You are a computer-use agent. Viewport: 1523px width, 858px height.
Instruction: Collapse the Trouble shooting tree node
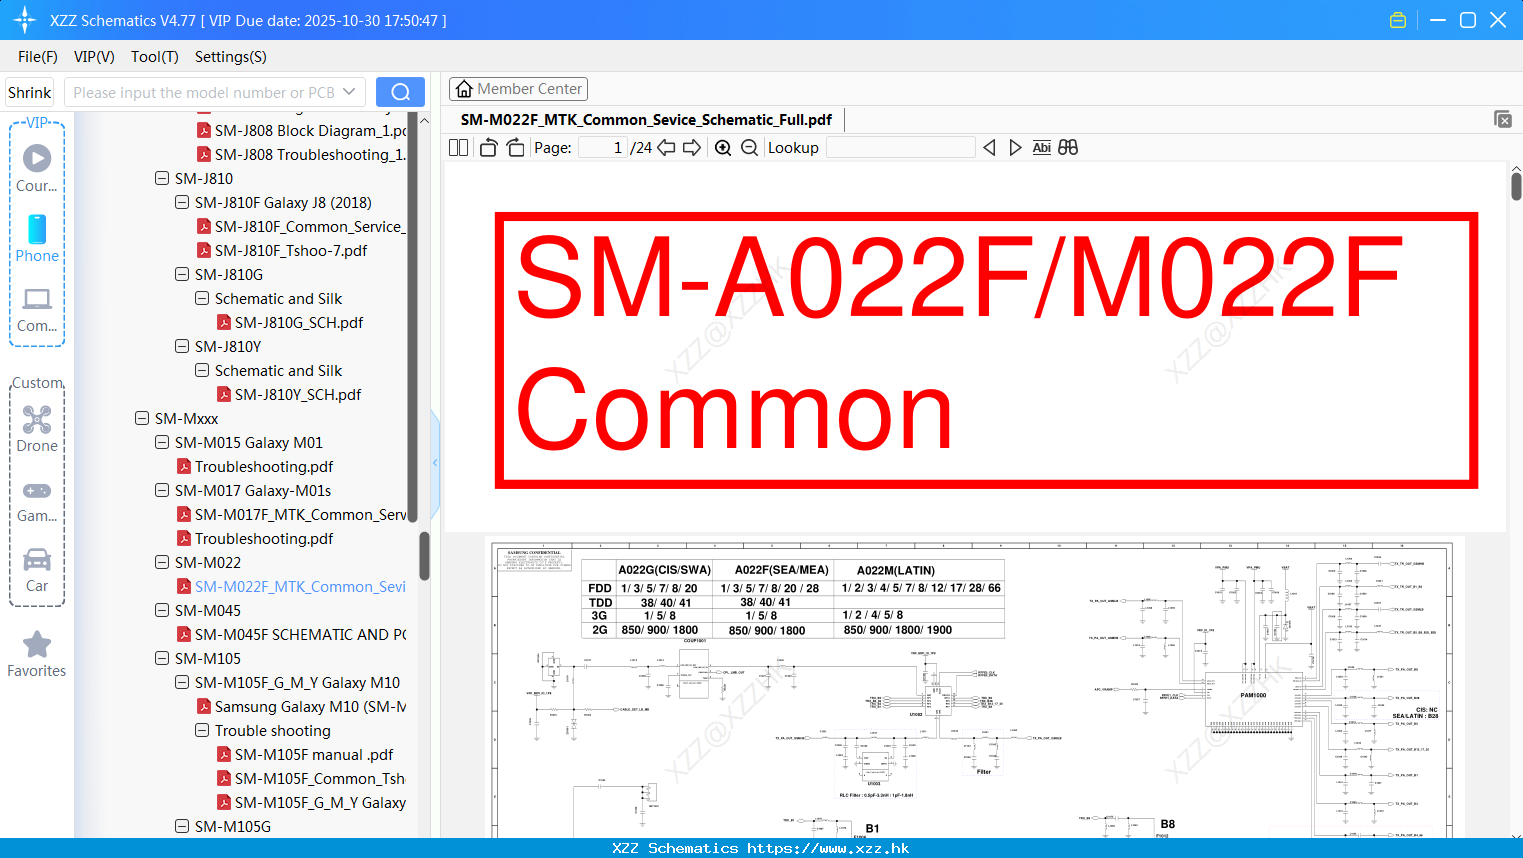tap(202, 730)
